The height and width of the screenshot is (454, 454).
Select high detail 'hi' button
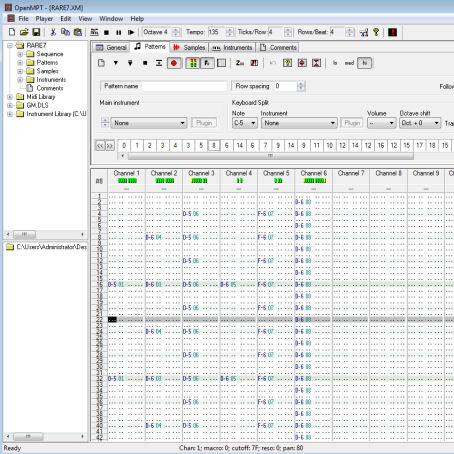click(364, 63)
